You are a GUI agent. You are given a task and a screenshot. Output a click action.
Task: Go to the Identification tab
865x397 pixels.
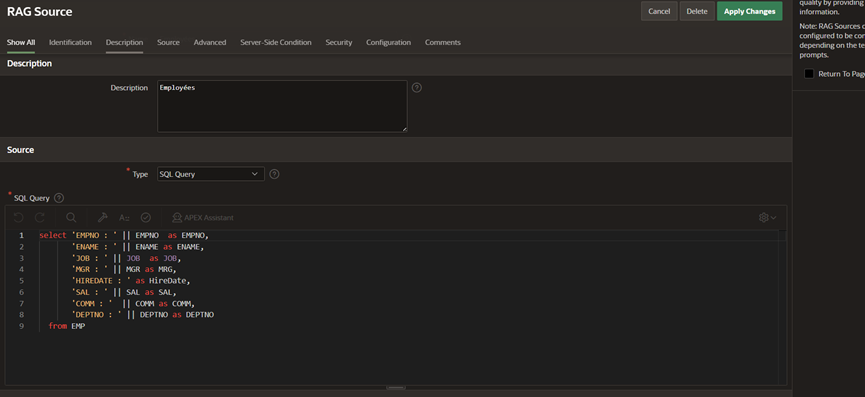70,42
